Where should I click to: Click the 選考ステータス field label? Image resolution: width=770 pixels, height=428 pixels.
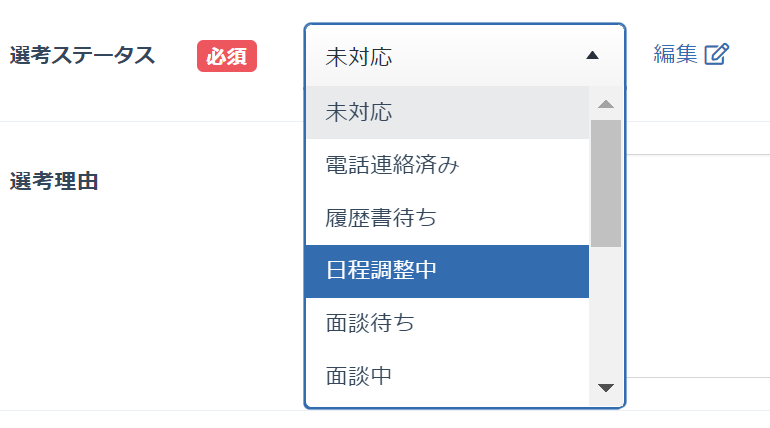pos(82,56)
